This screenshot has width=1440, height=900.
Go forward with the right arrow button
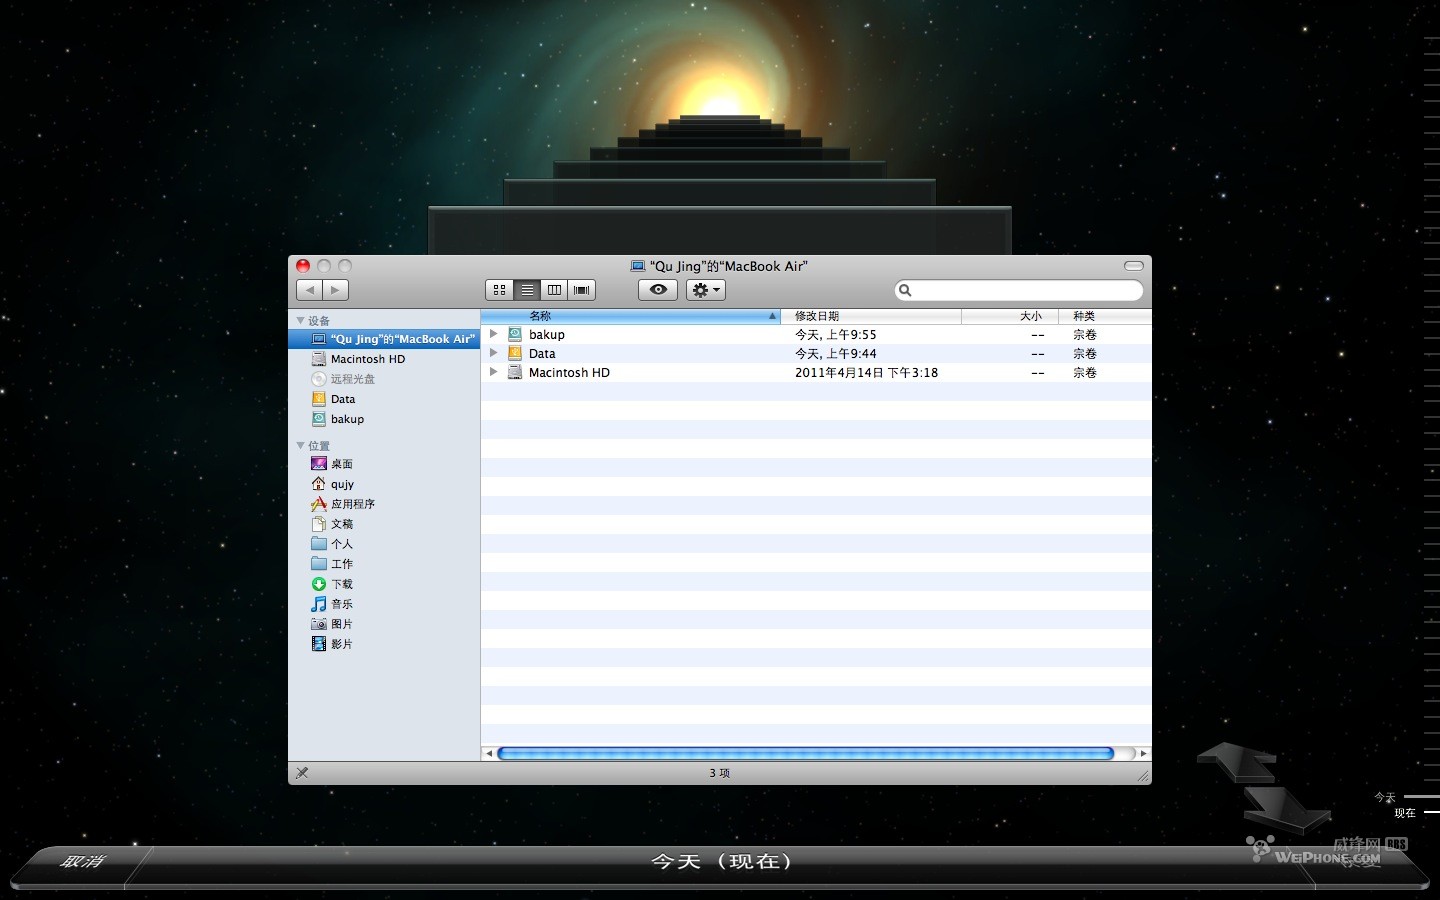335,290
